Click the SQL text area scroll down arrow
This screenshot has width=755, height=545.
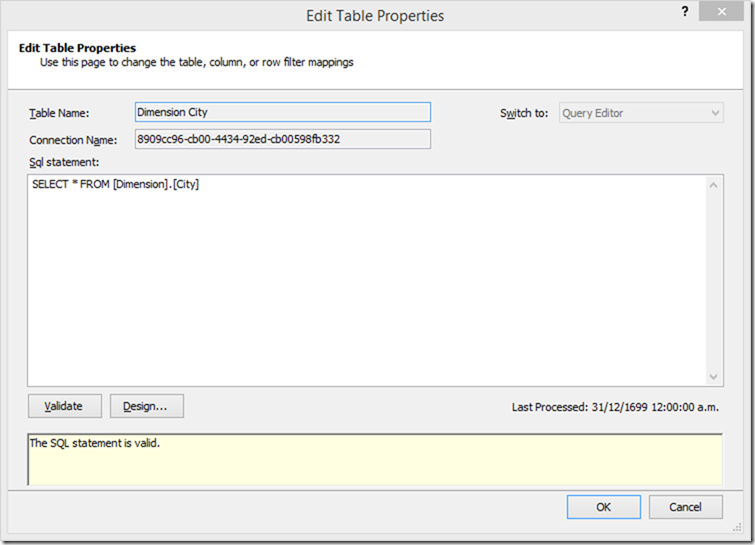coord(714,376)
